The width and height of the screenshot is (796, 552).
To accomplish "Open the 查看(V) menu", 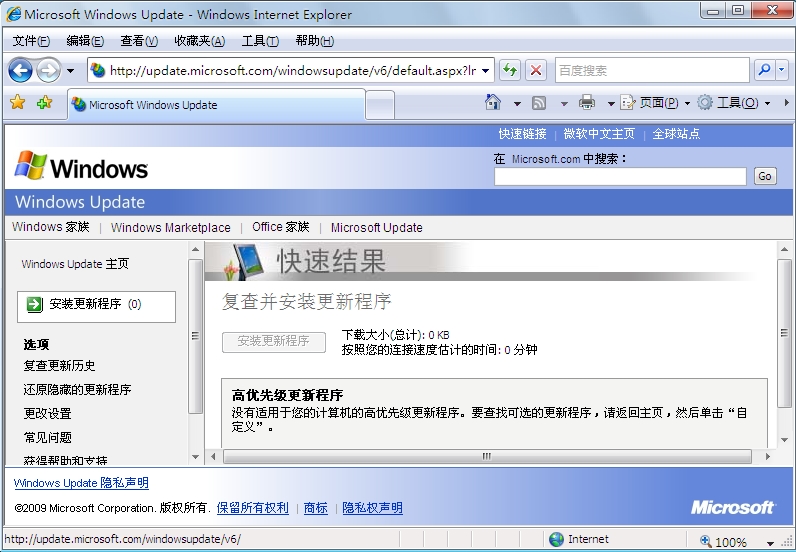I will coord(139,41).
